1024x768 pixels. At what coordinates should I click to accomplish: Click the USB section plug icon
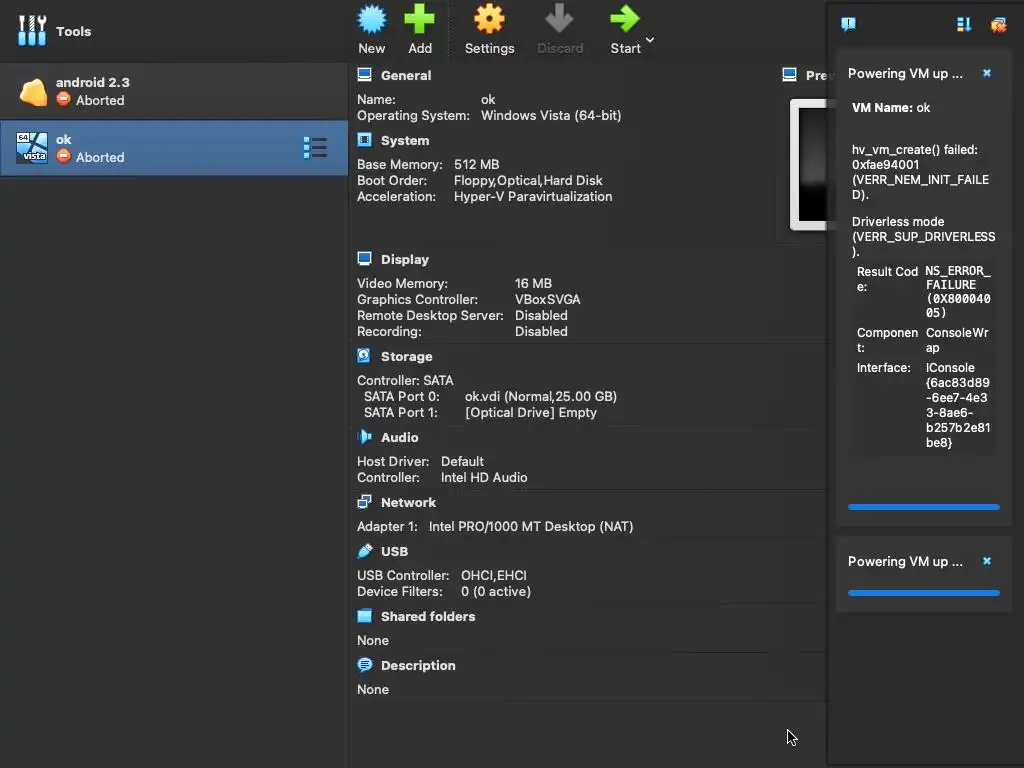point(364,551)
